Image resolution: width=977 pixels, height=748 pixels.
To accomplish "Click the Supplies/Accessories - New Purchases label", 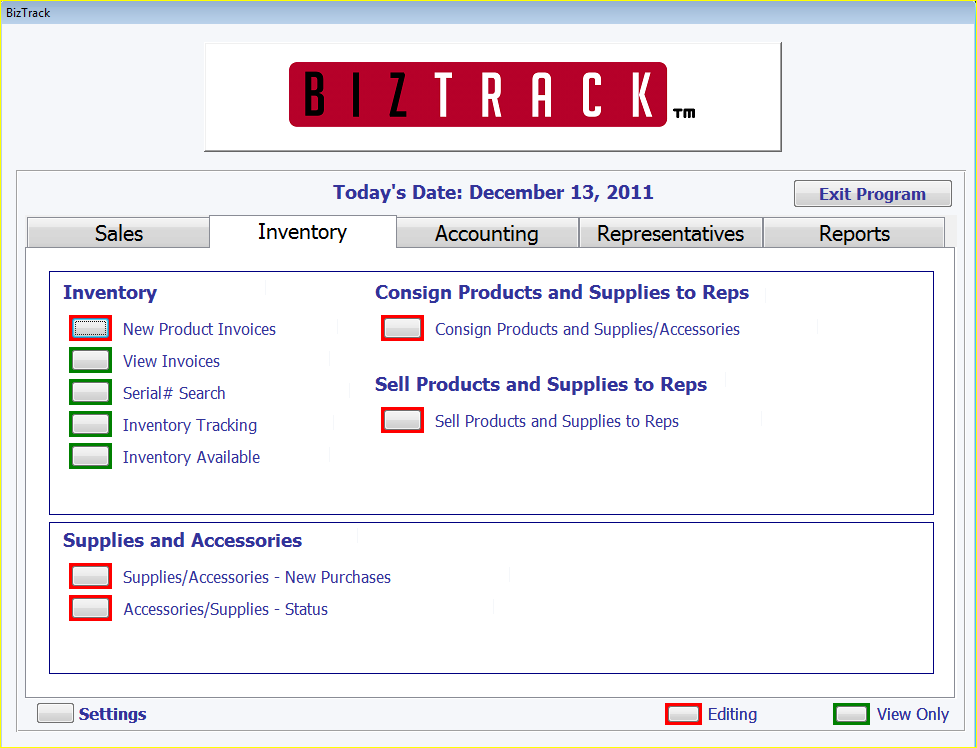I will pyautogui.click(x=257, y=577).
